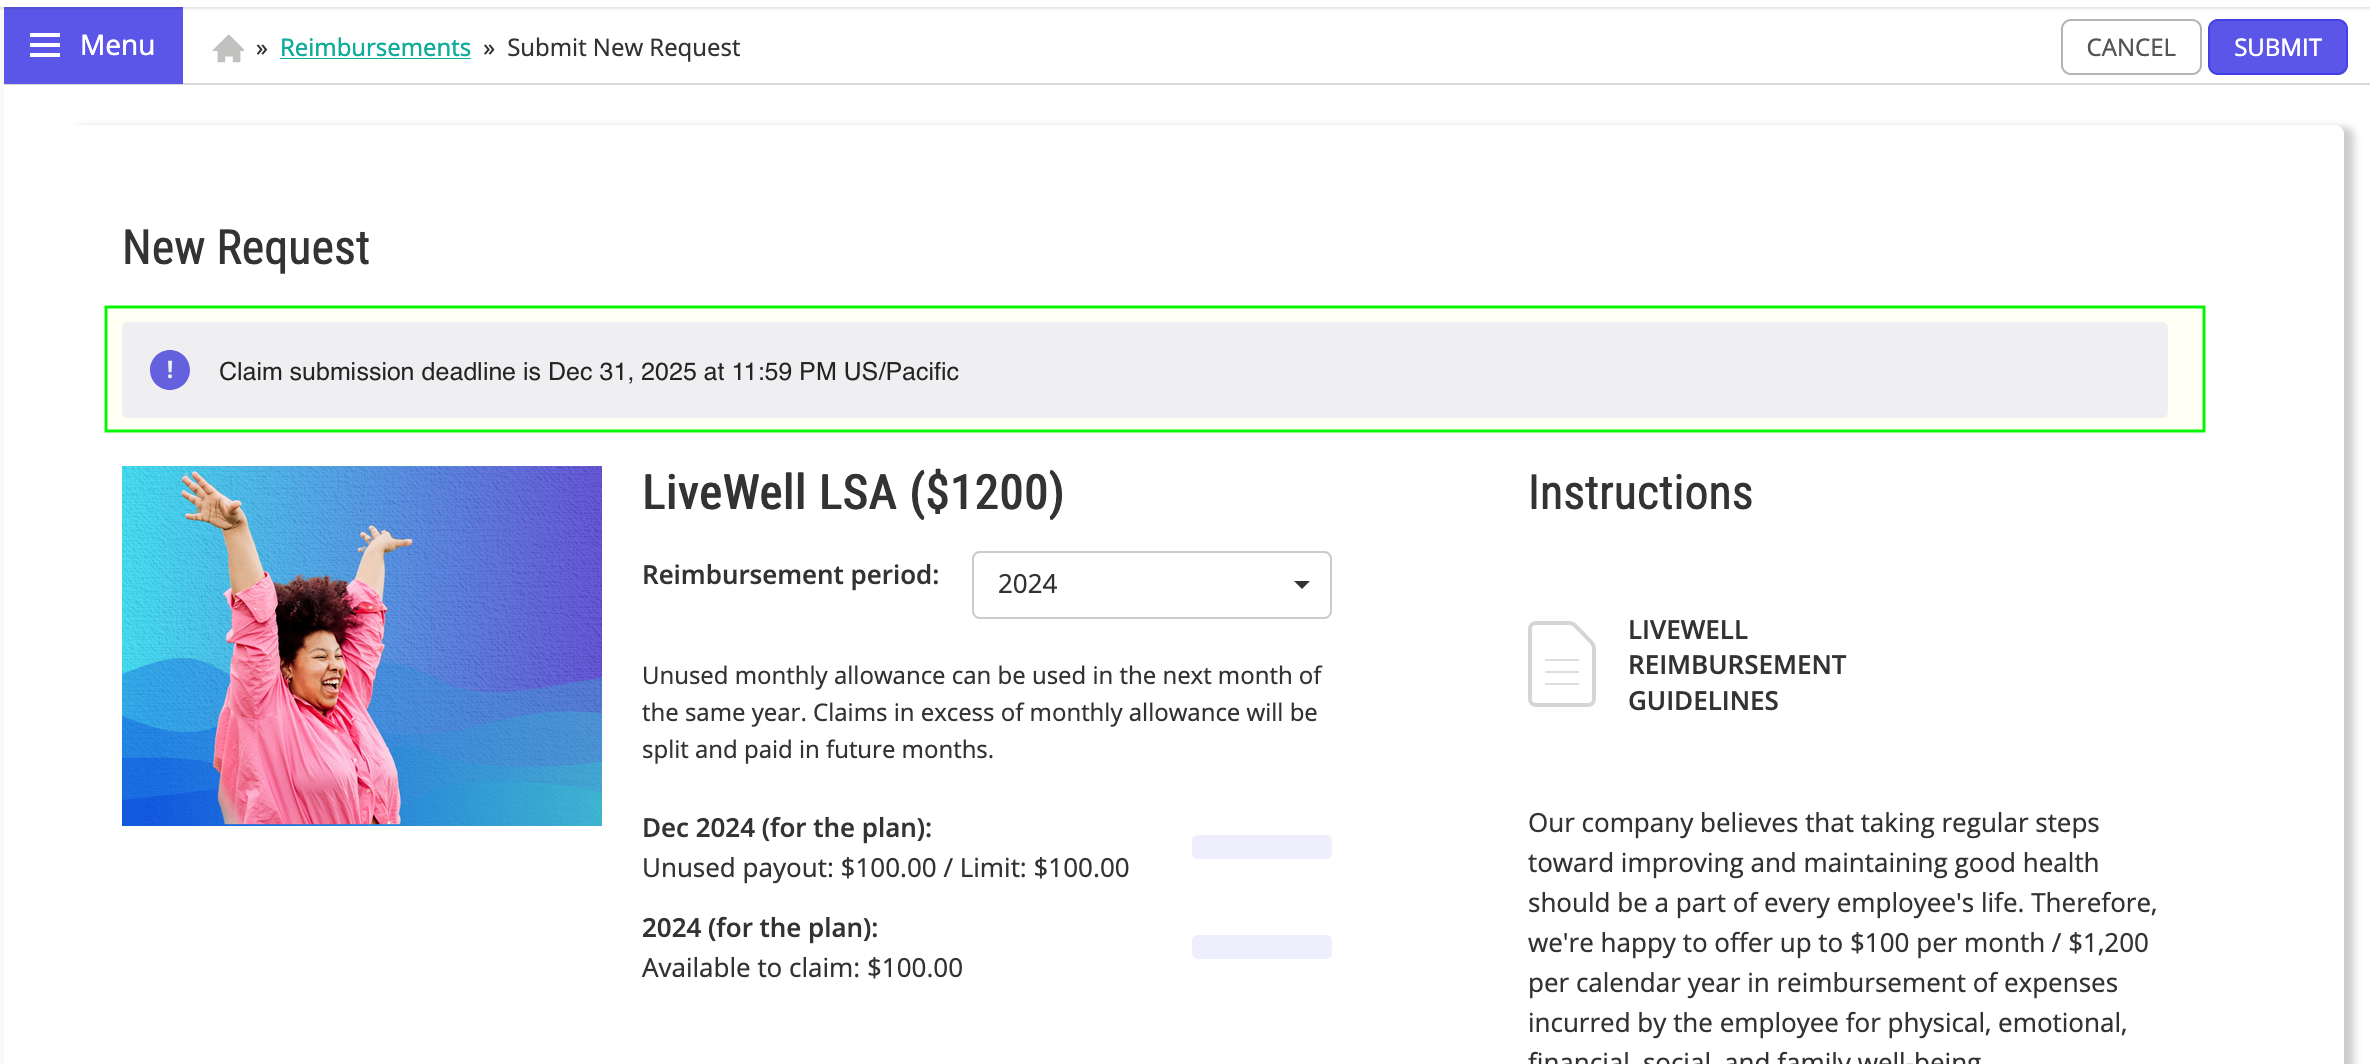Click the SUBMIT button
This screenshot has height=1064, width=2370.
tap(2277, 47)
